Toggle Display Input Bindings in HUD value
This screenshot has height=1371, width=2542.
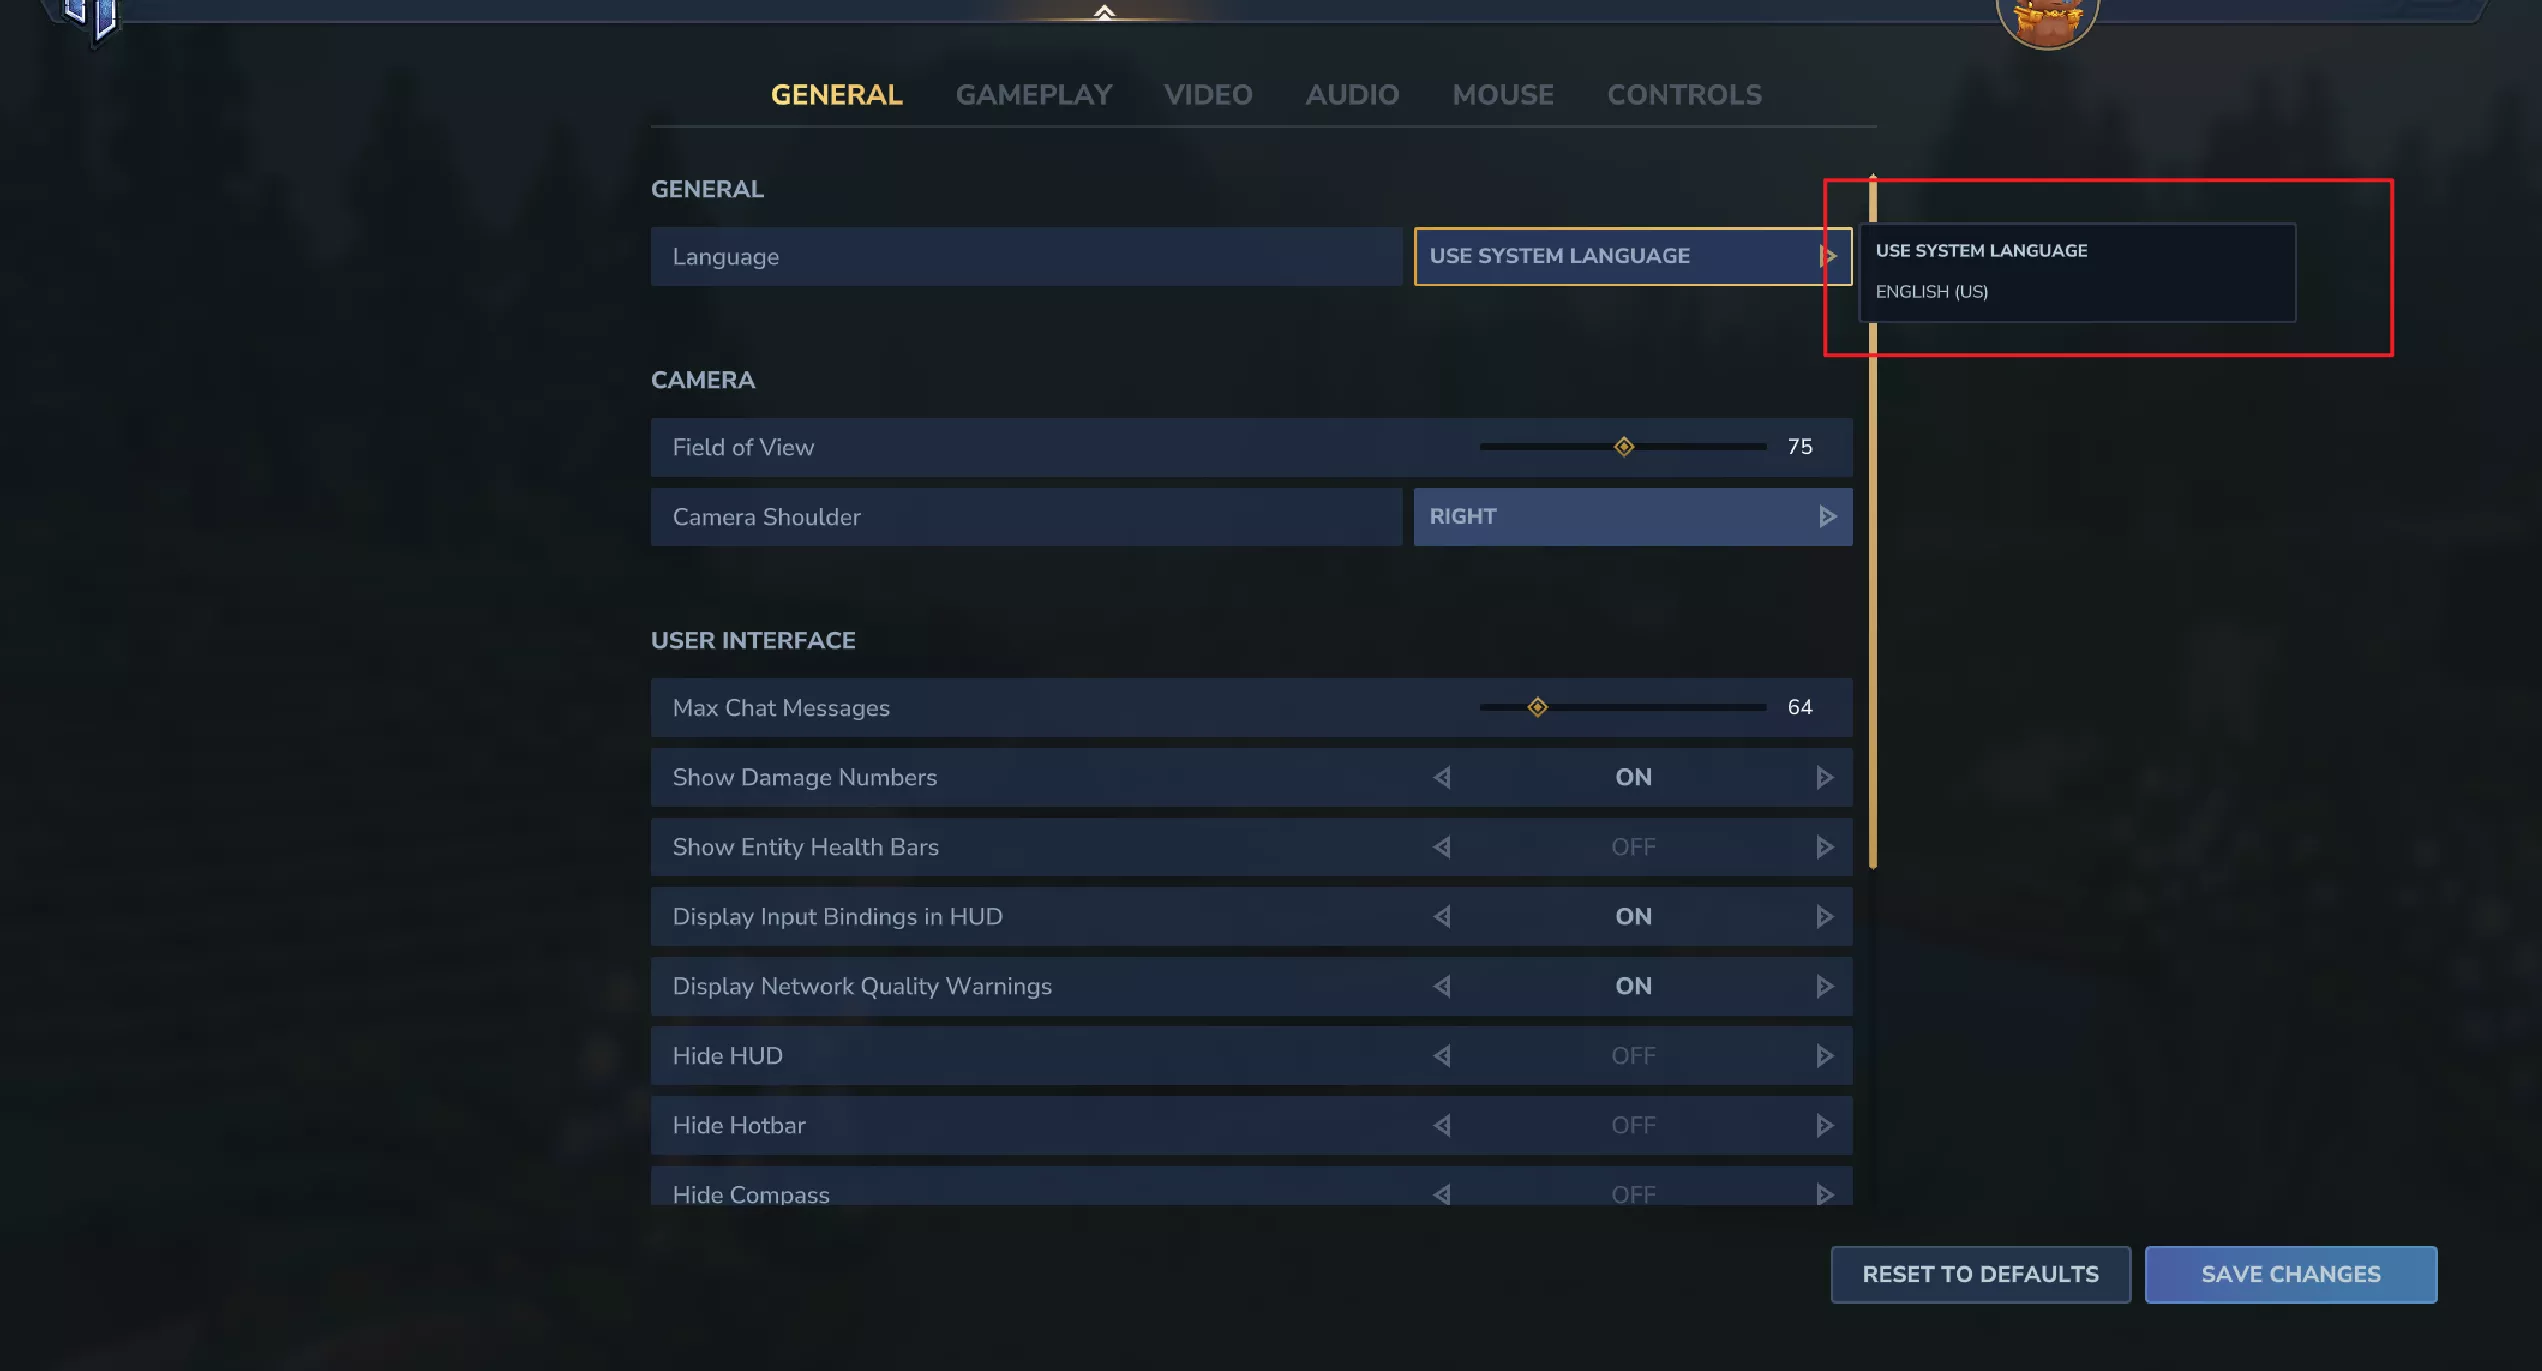[x=1632, y=916]
